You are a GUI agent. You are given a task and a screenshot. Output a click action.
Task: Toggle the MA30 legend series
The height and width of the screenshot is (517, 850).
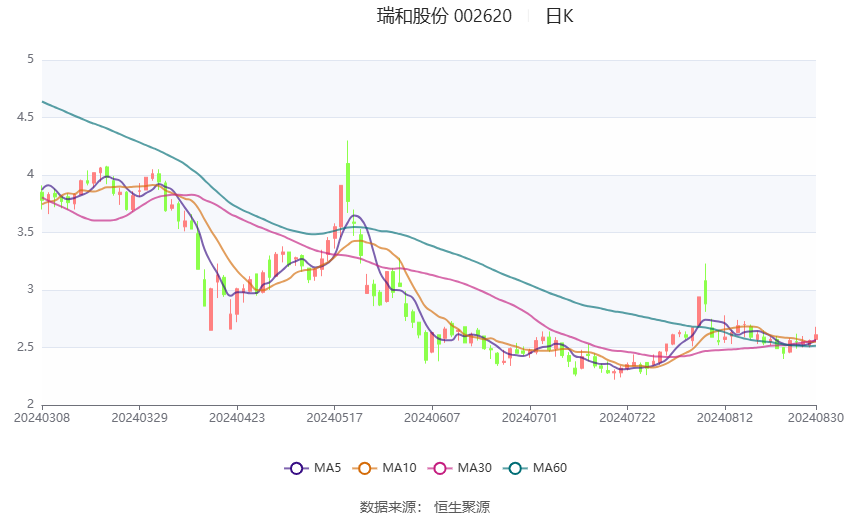point(460,468)
